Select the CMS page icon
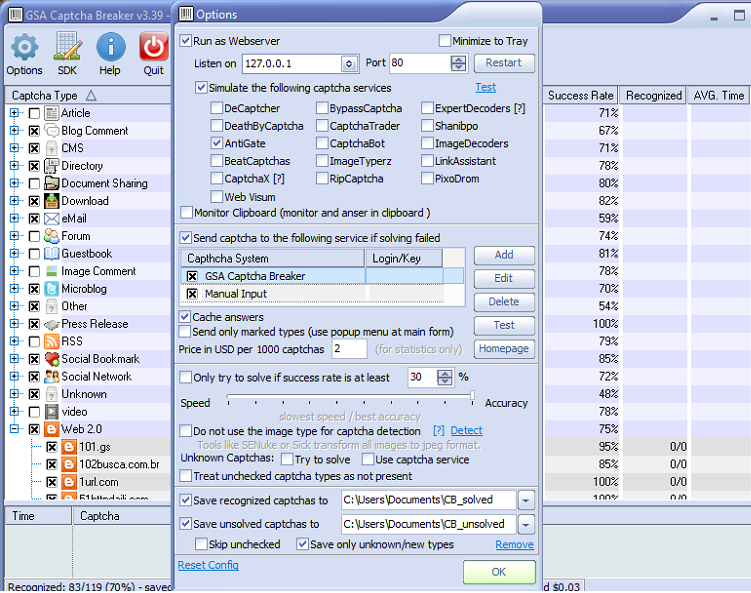Screen dimensions: 751x593 pyautogui.click(x=51, y=148)
